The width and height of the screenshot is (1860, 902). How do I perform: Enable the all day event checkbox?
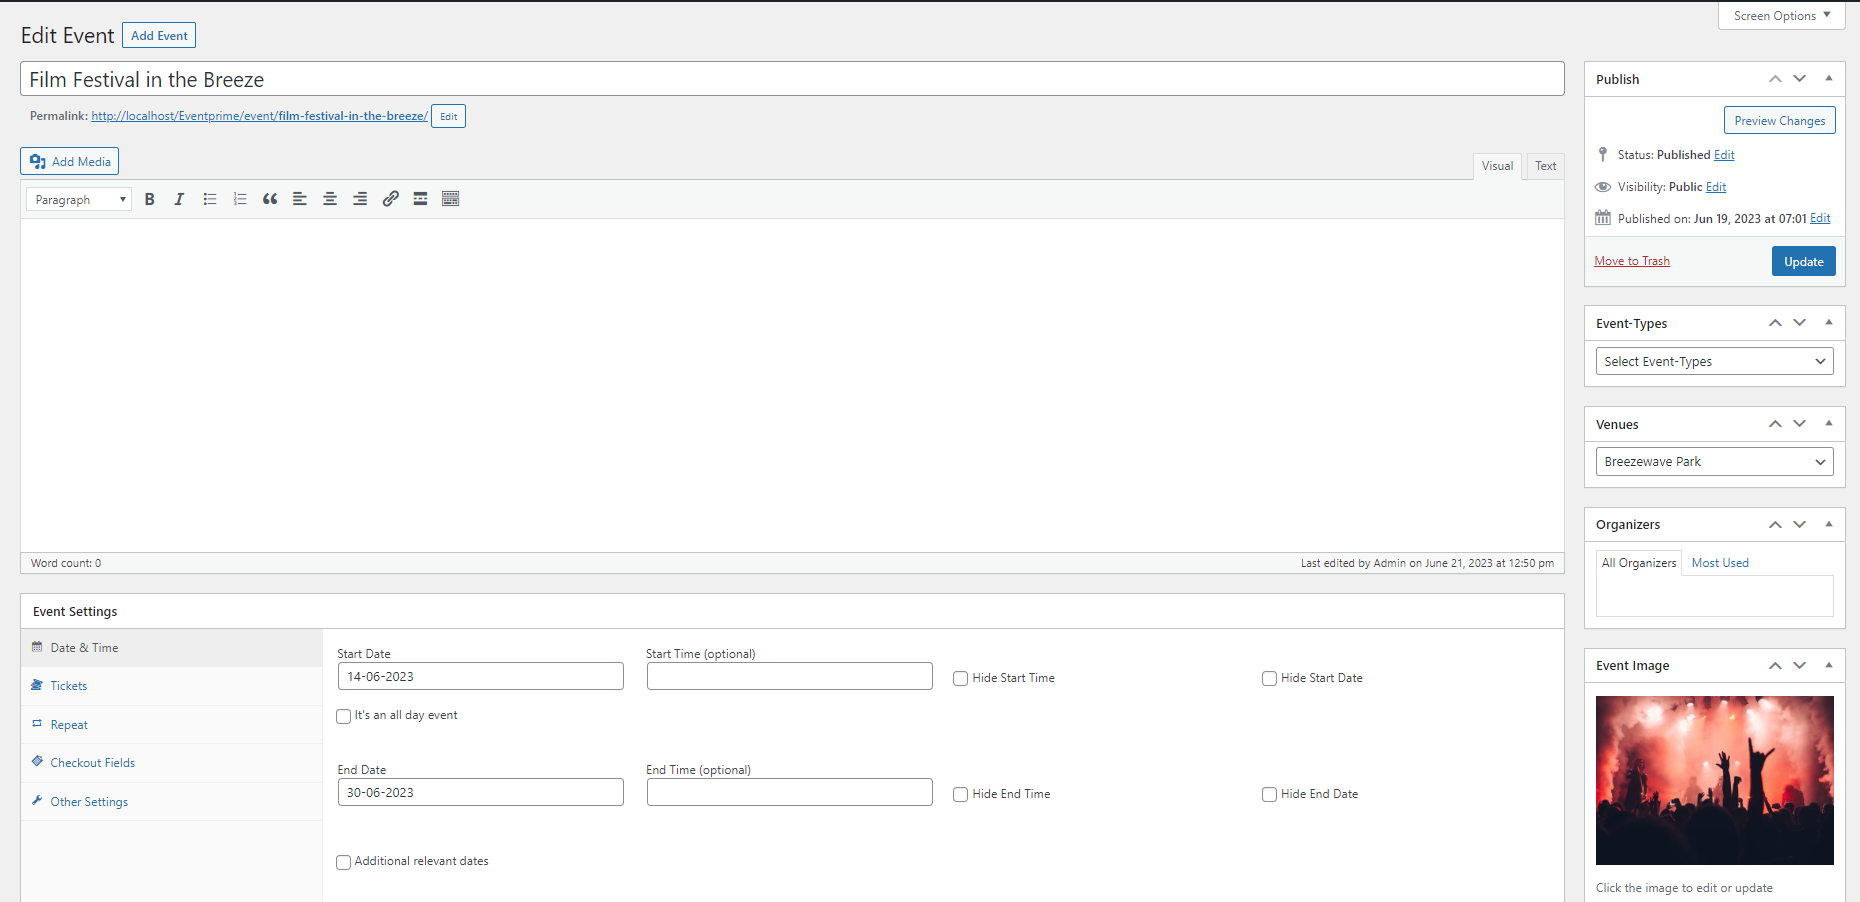pos(344,716)
